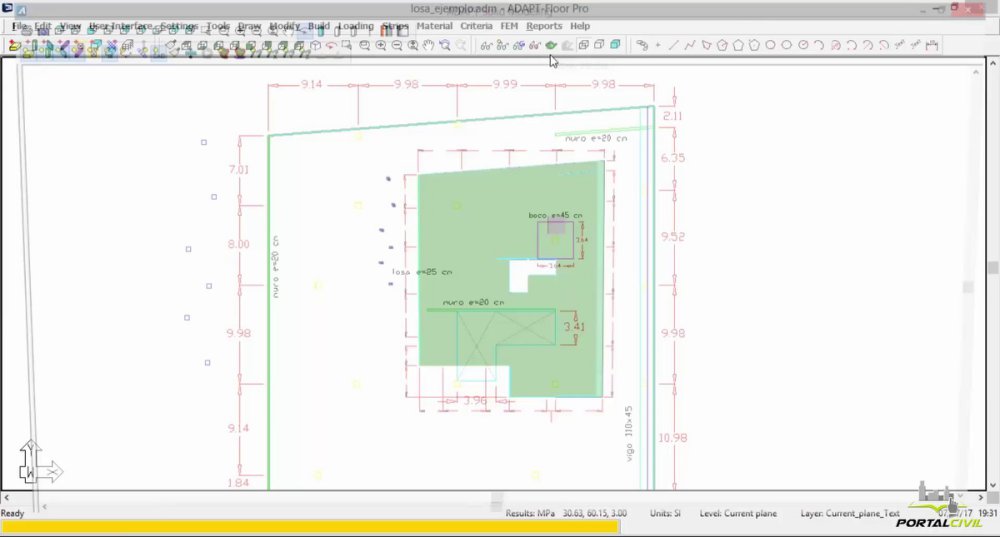The height and width of the screenshot is (537, 1000).
Task: Select the polyline draw tool
Action: point(689,45)
